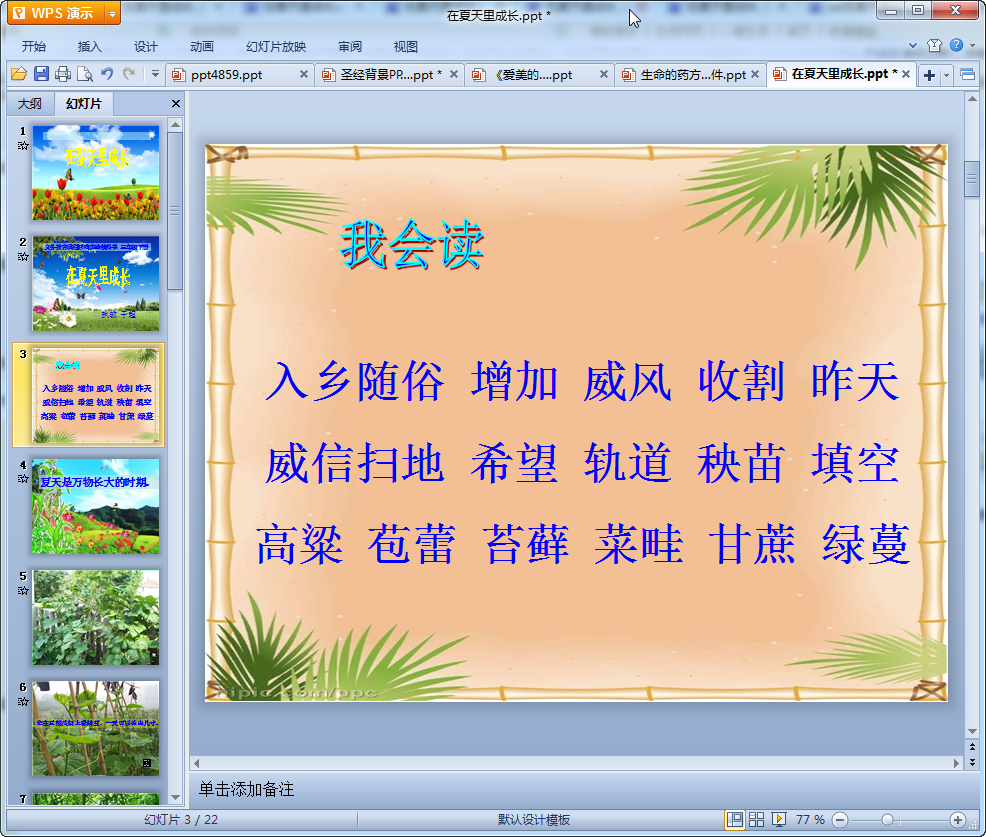
Task: Expand the new tab dropdown arrow
Action: click(x=946, y=75)
